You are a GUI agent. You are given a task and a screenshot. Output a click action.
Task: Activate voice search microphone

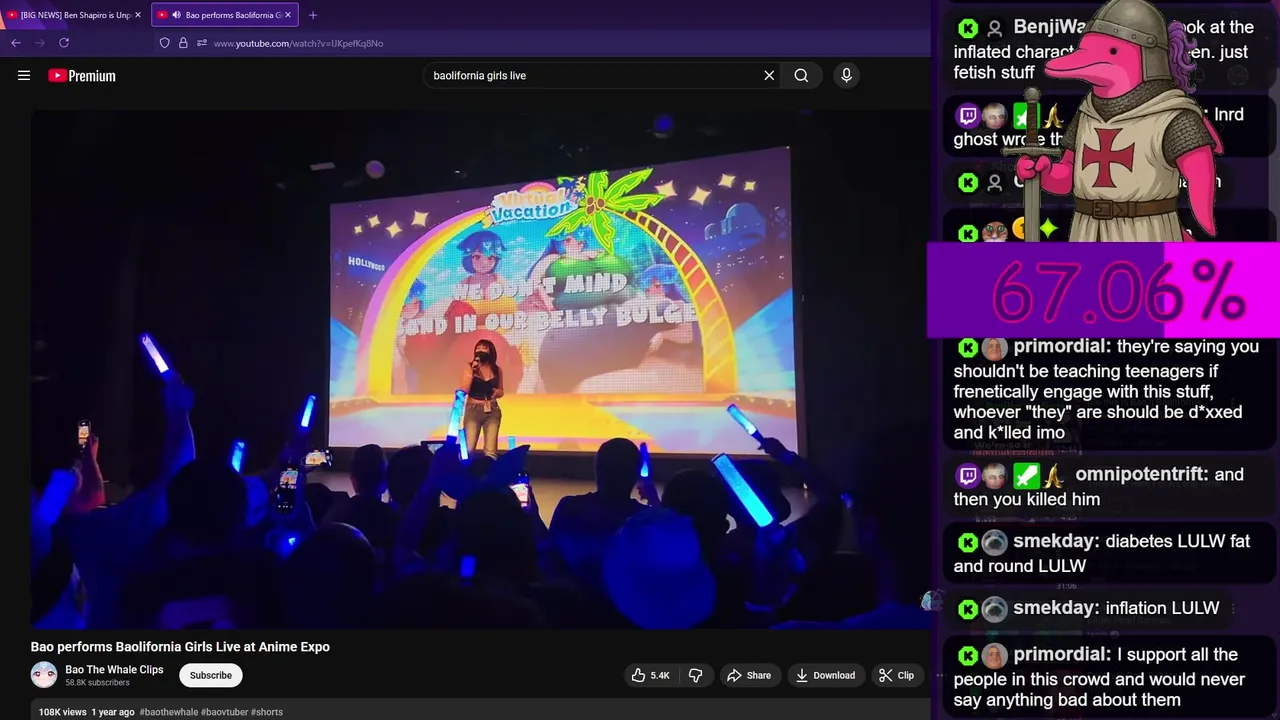tap(846, 75)
